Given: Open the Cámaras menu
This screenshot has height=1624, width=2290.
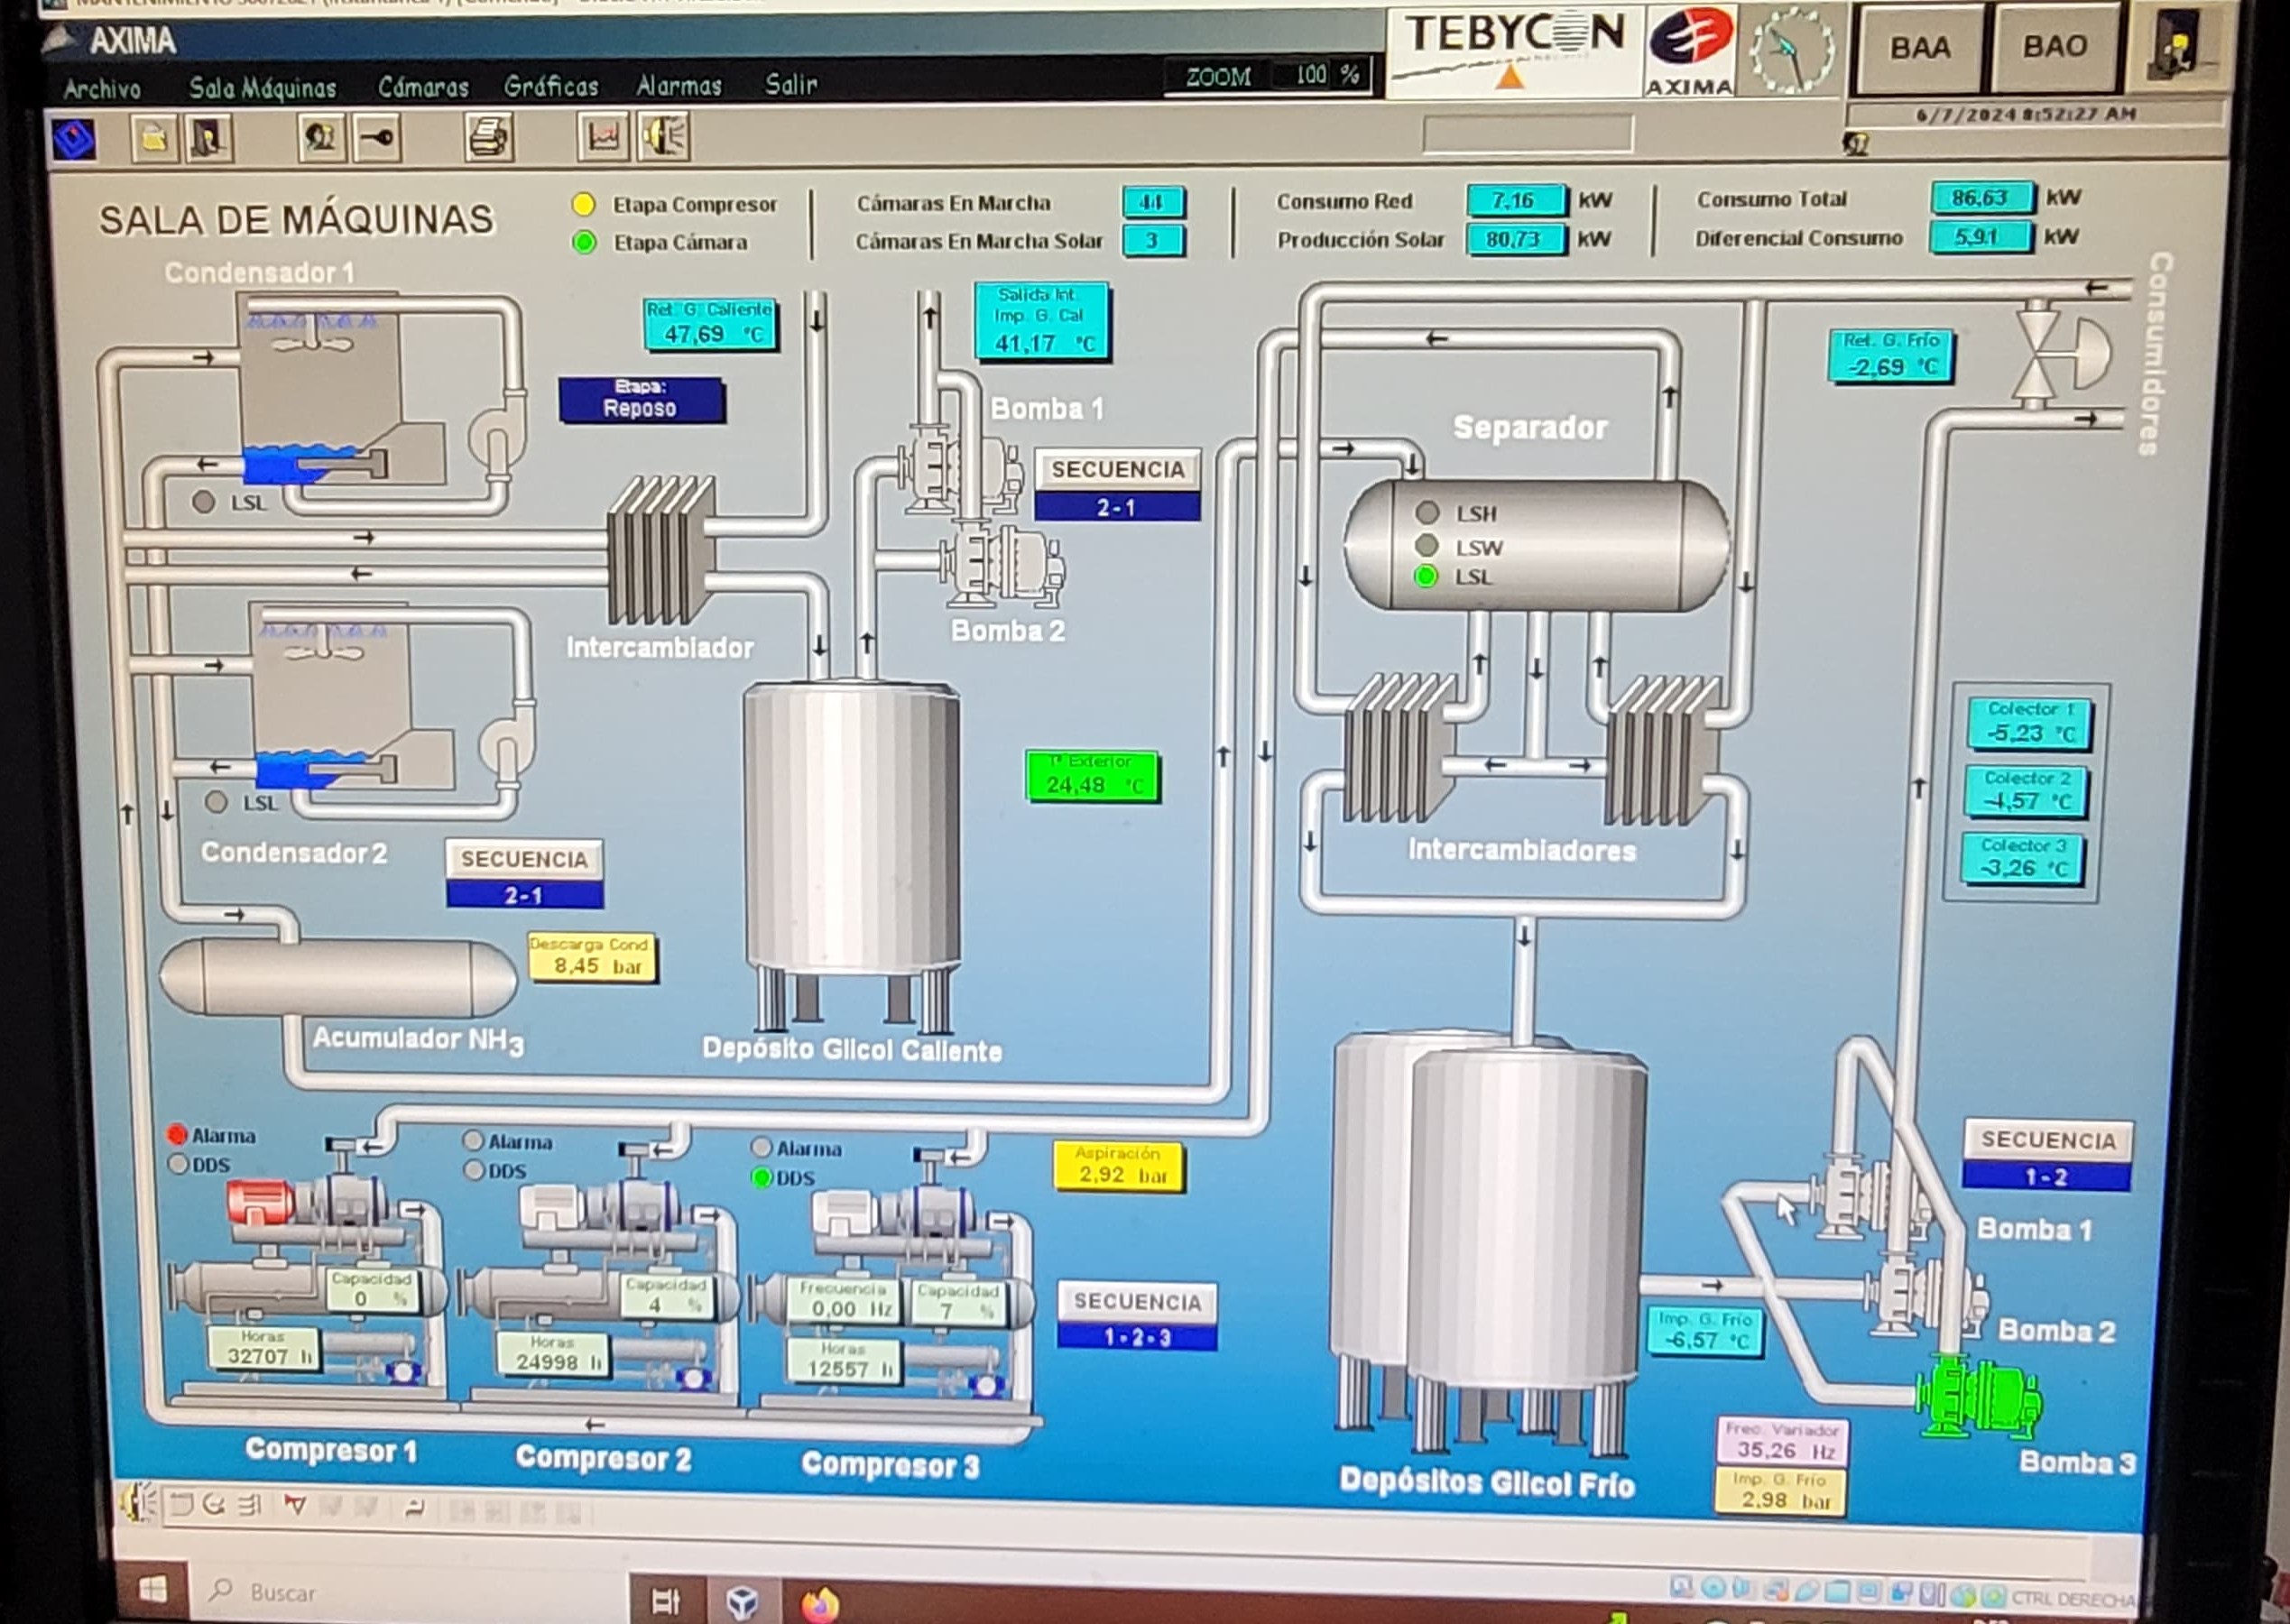Looking at the screenshot, I should point(423,87).
